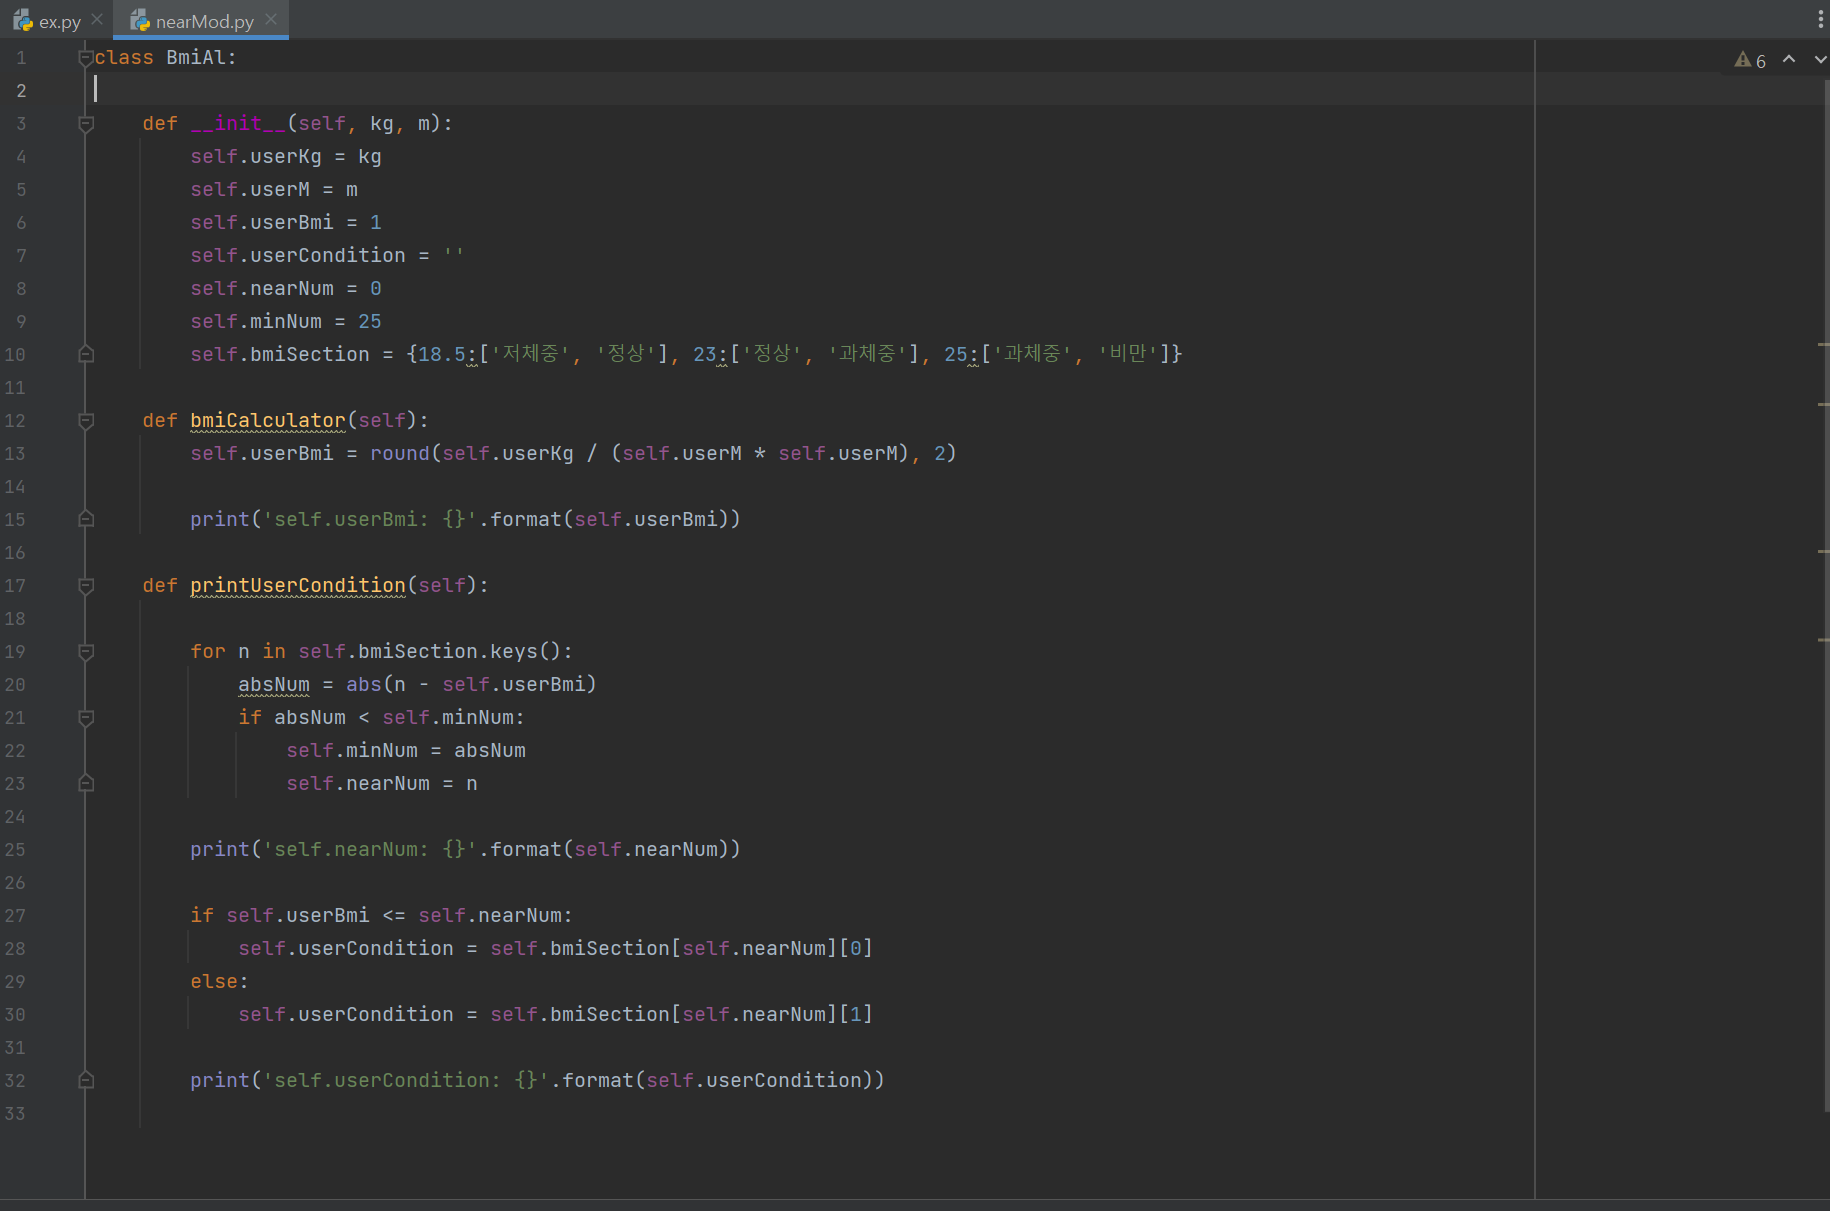Click 'self.userCondition: {}' string on line 32

406,1081
